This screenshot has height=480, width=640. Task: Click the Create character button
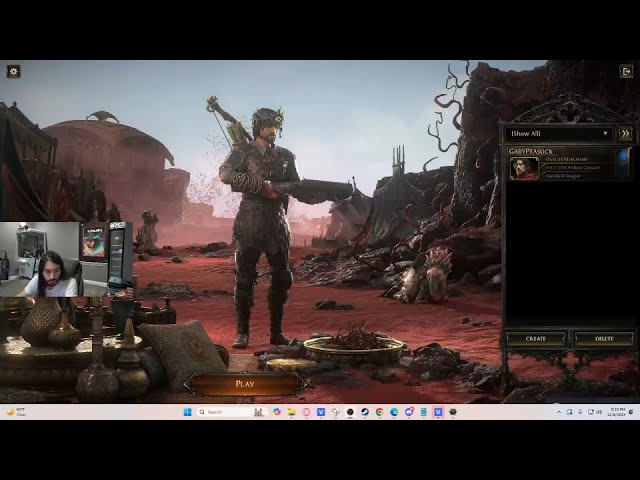click(536, 339)
